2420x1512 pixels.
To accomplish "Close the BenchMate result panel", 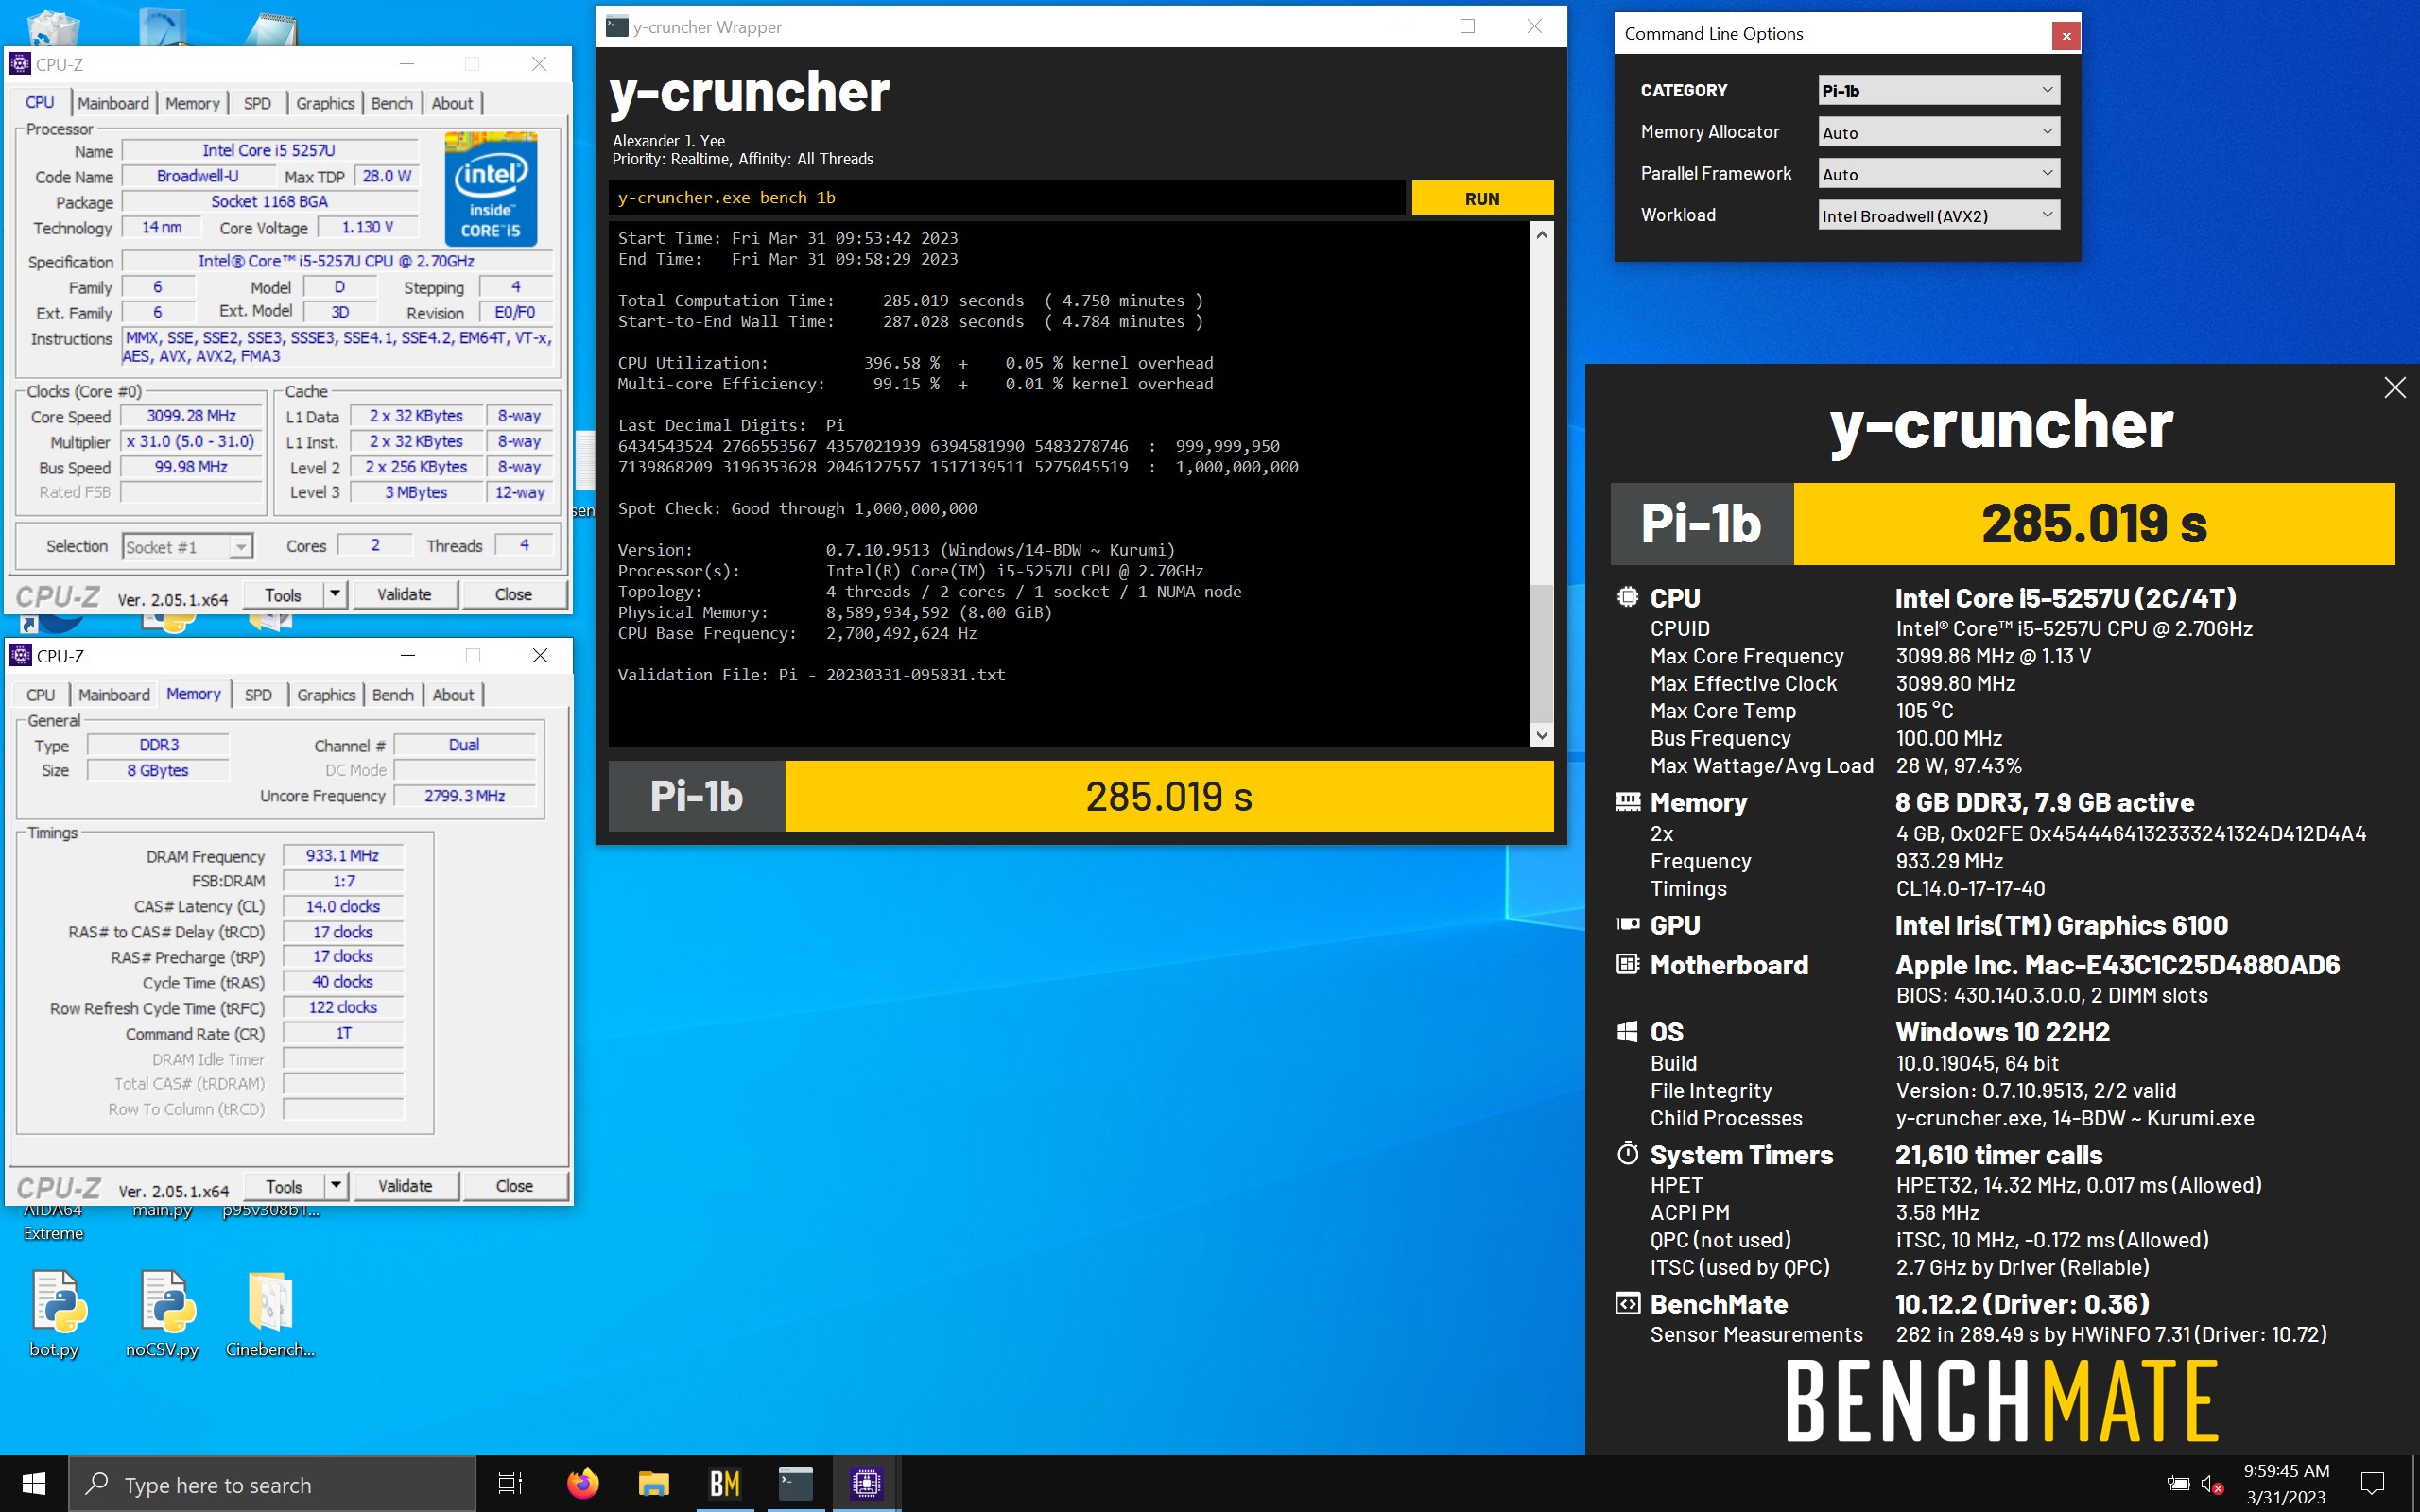I will click(2394, 388).
